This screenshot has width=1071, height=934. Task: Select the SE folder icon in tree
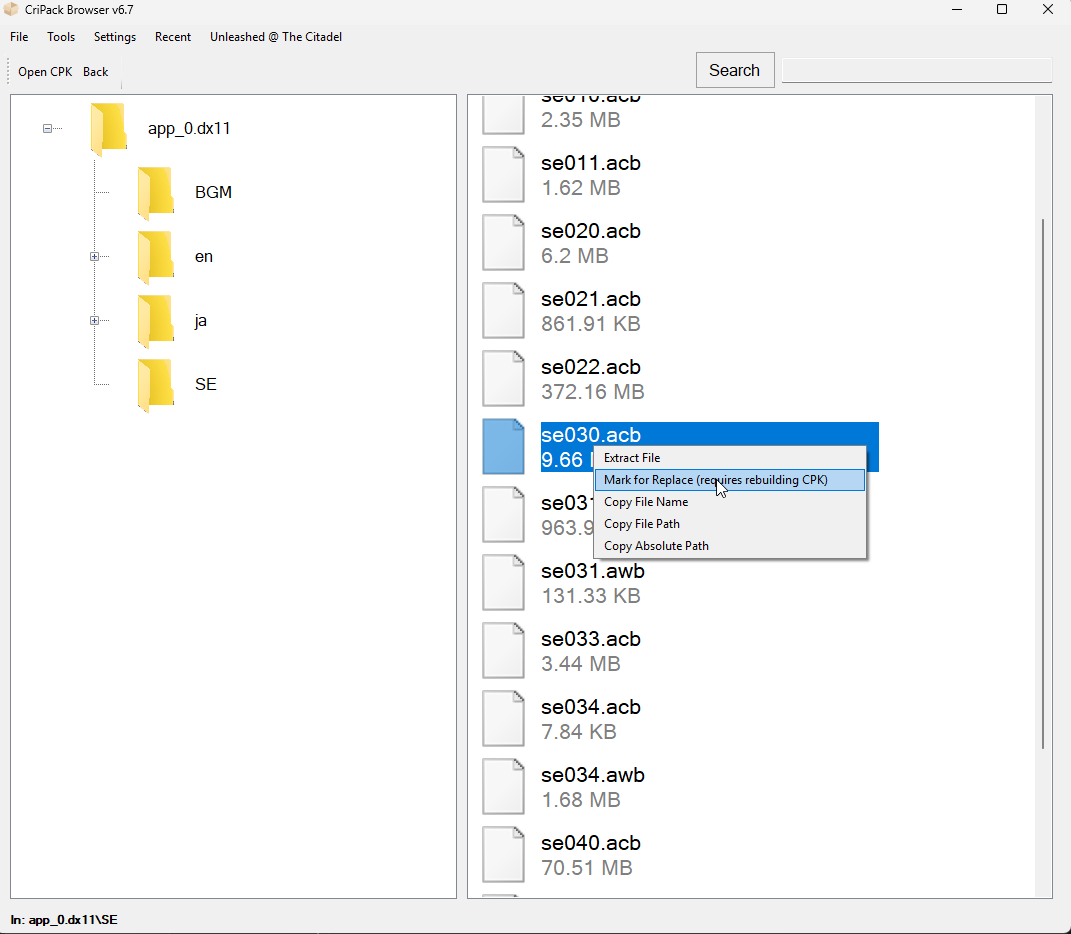coord(156,384)
